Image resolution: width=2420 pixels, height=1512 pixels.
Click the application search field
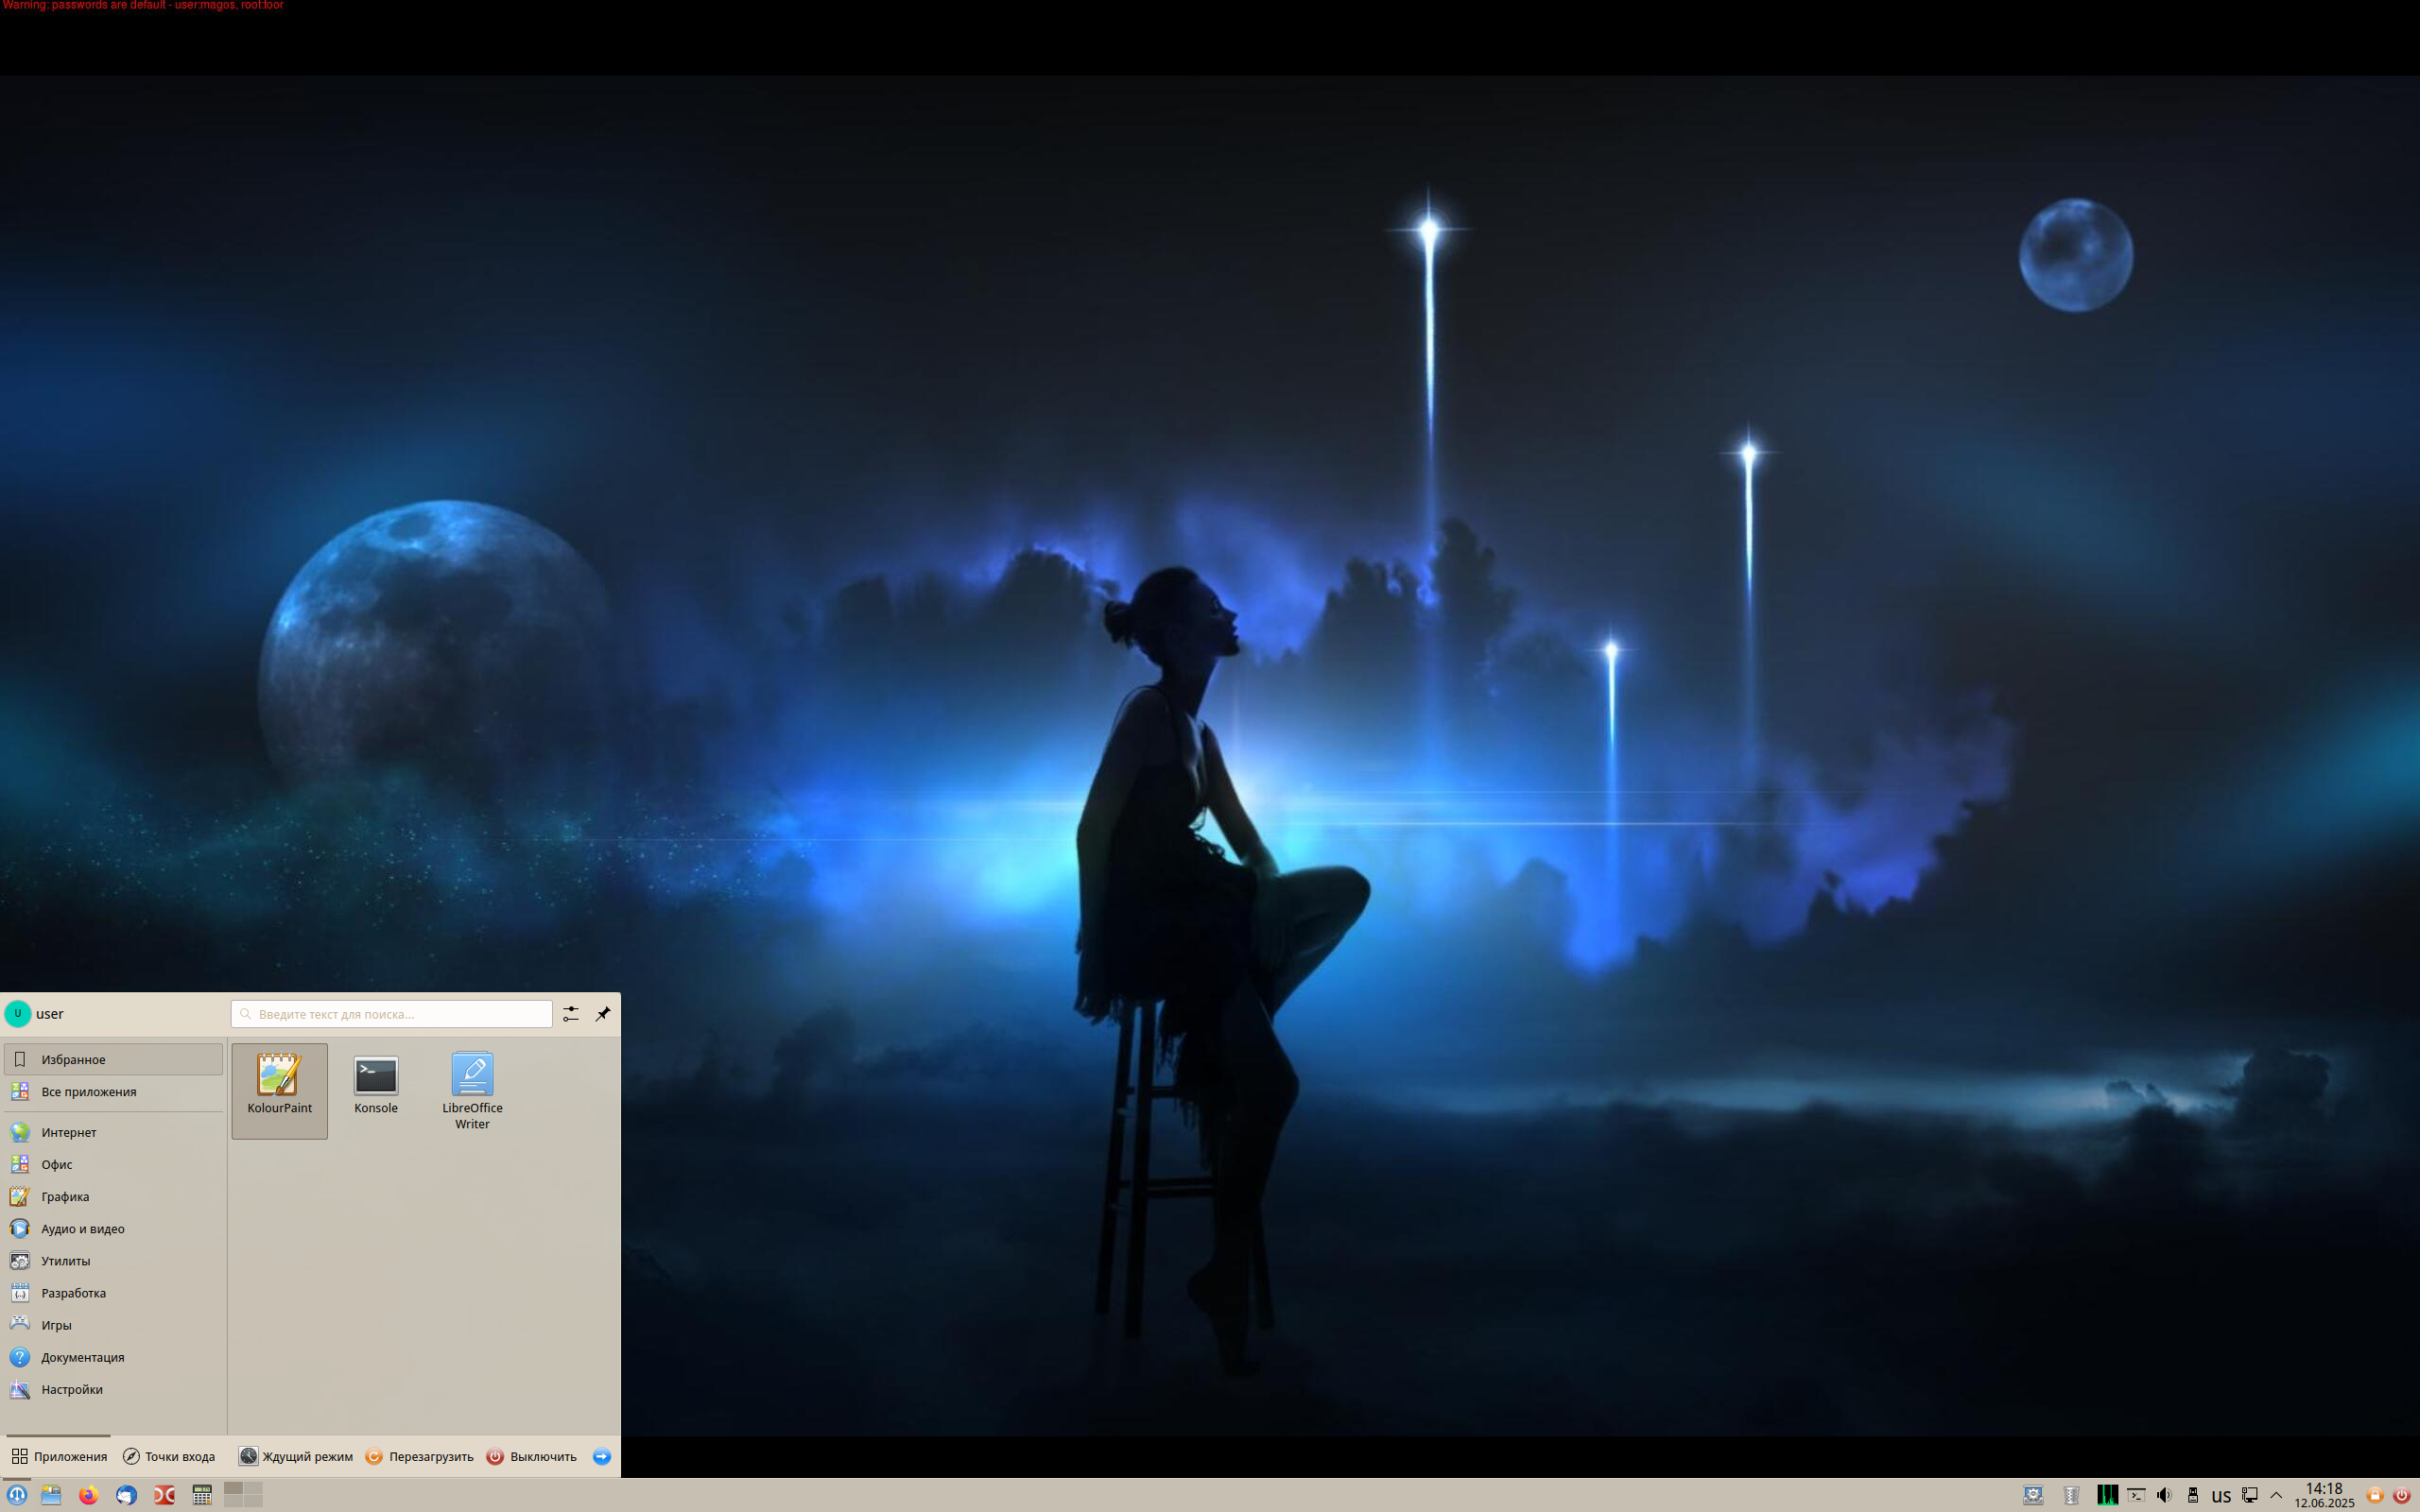coord(391,1014)
